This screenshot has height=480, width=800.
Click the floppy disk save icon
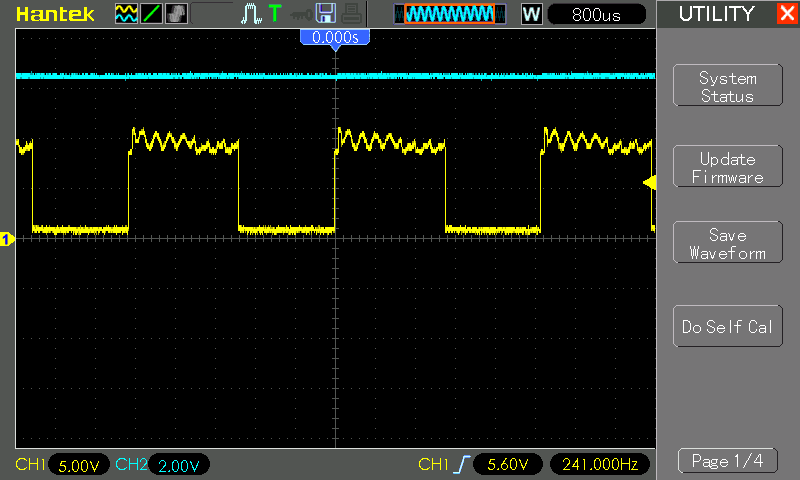pyautogui.click(x=325, y=13)
